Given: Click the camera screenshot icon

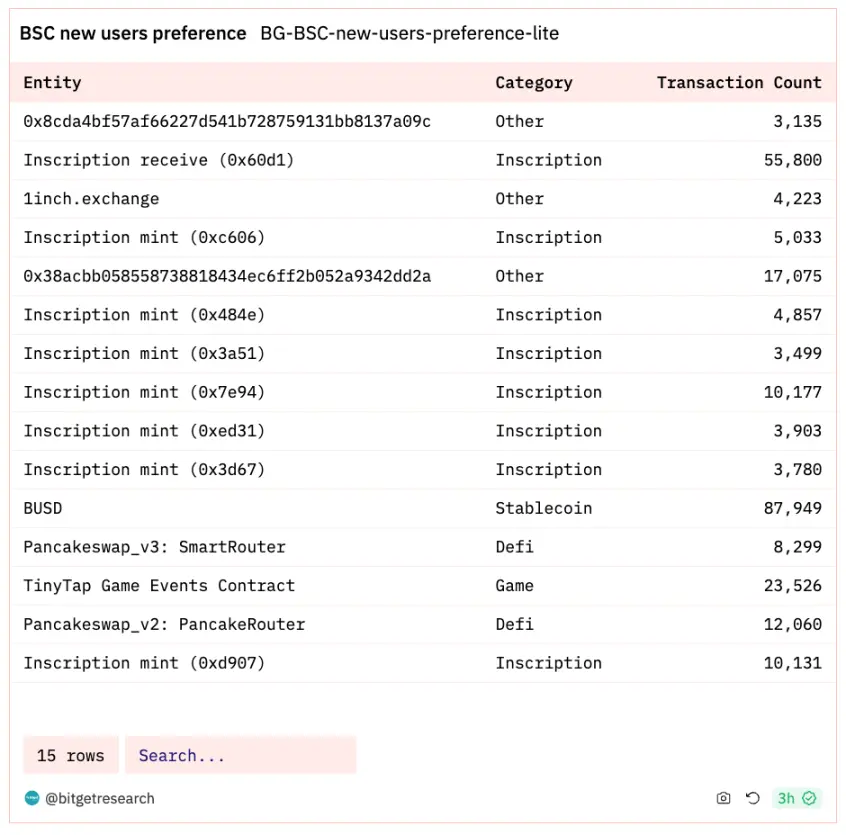Looking at the screenshot, I should click(x=723, y=798).
